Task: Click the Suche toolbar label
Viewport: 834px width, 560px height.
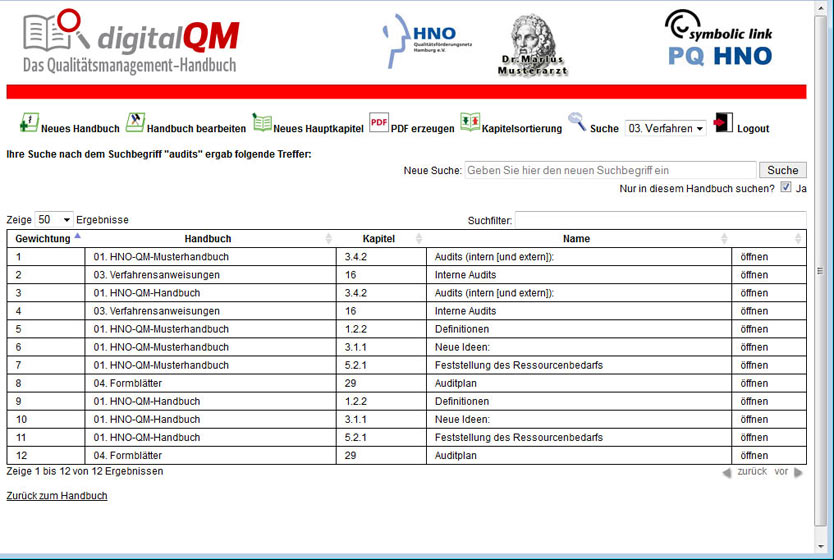Action: point(604,129)
